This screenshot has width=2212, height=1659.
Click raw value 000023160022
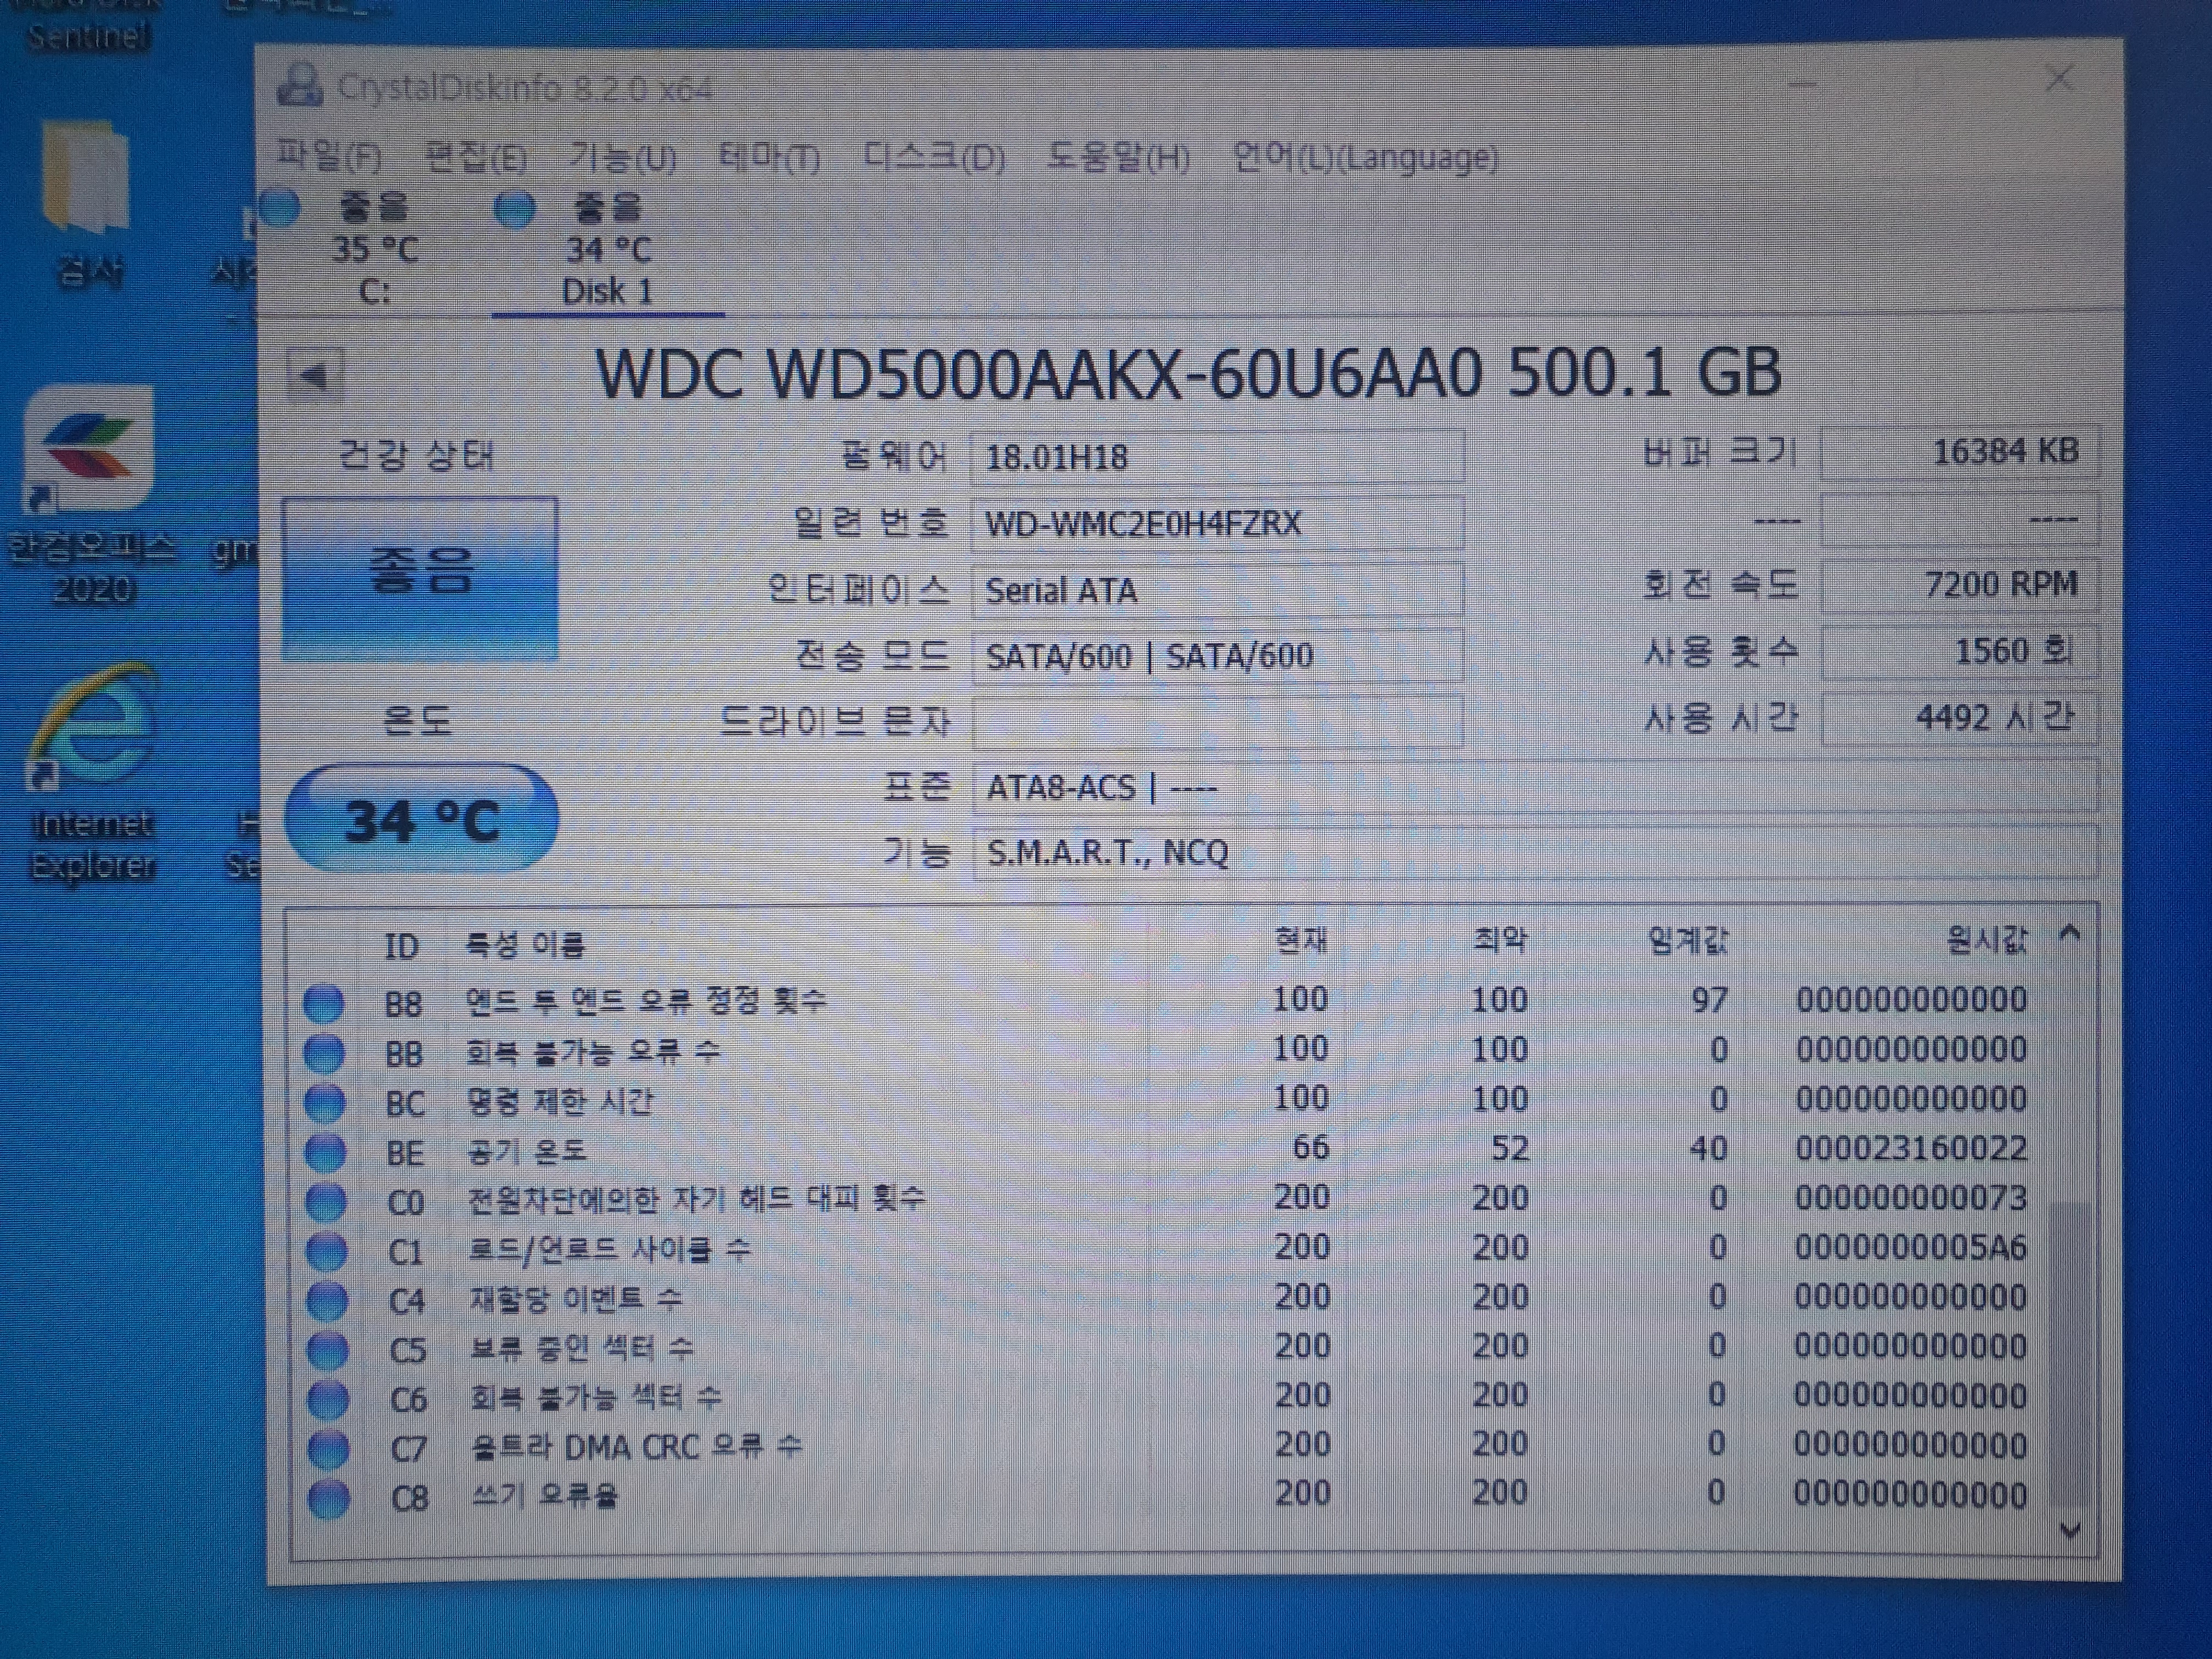(x=1911, y=1148)
